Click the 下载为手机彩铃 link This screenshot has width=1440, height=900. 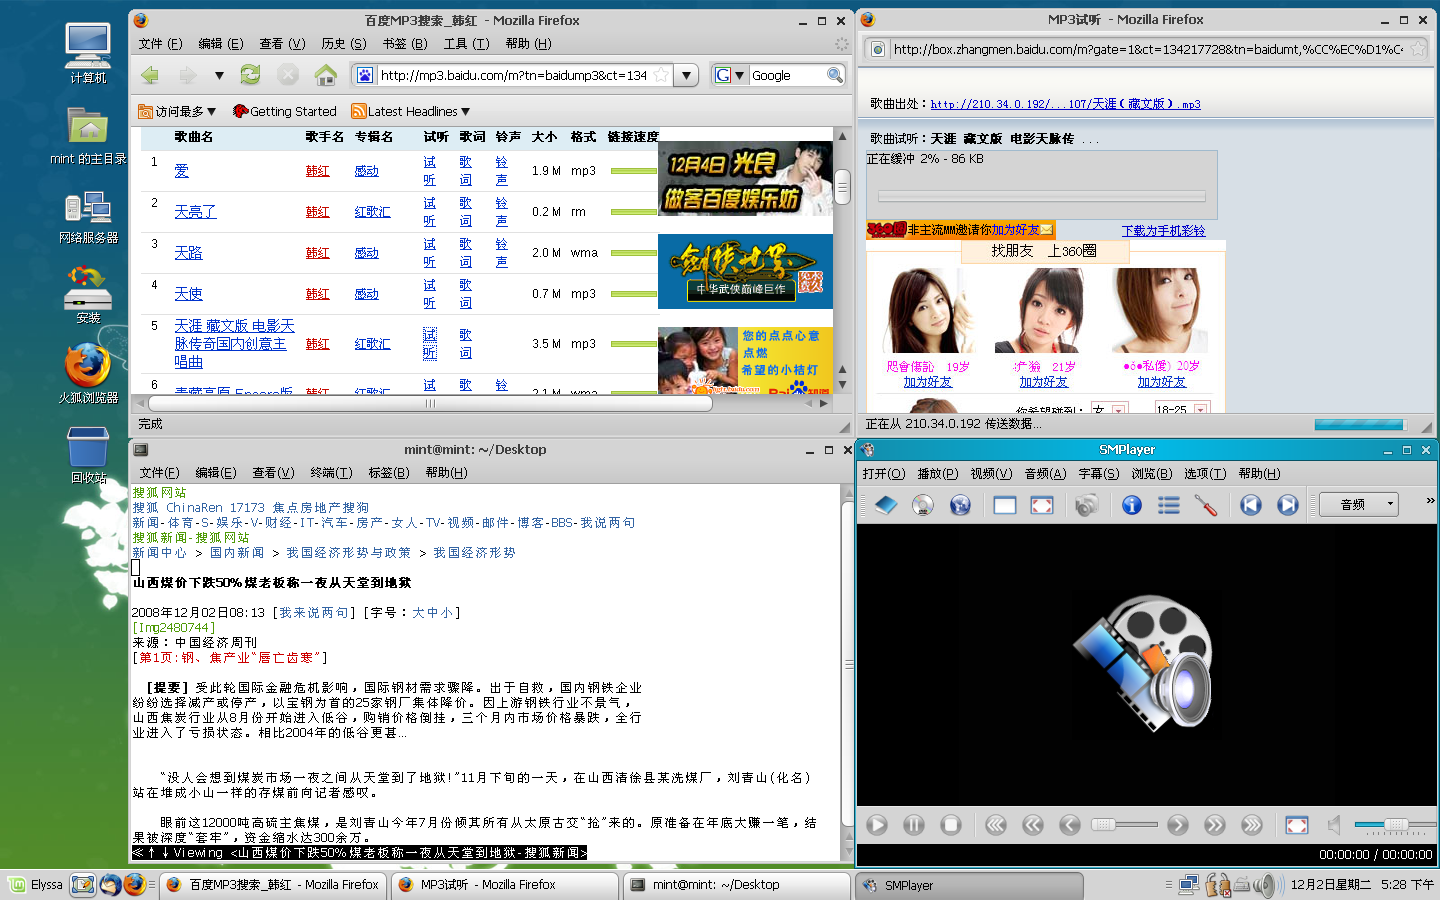coord(1163,231)
